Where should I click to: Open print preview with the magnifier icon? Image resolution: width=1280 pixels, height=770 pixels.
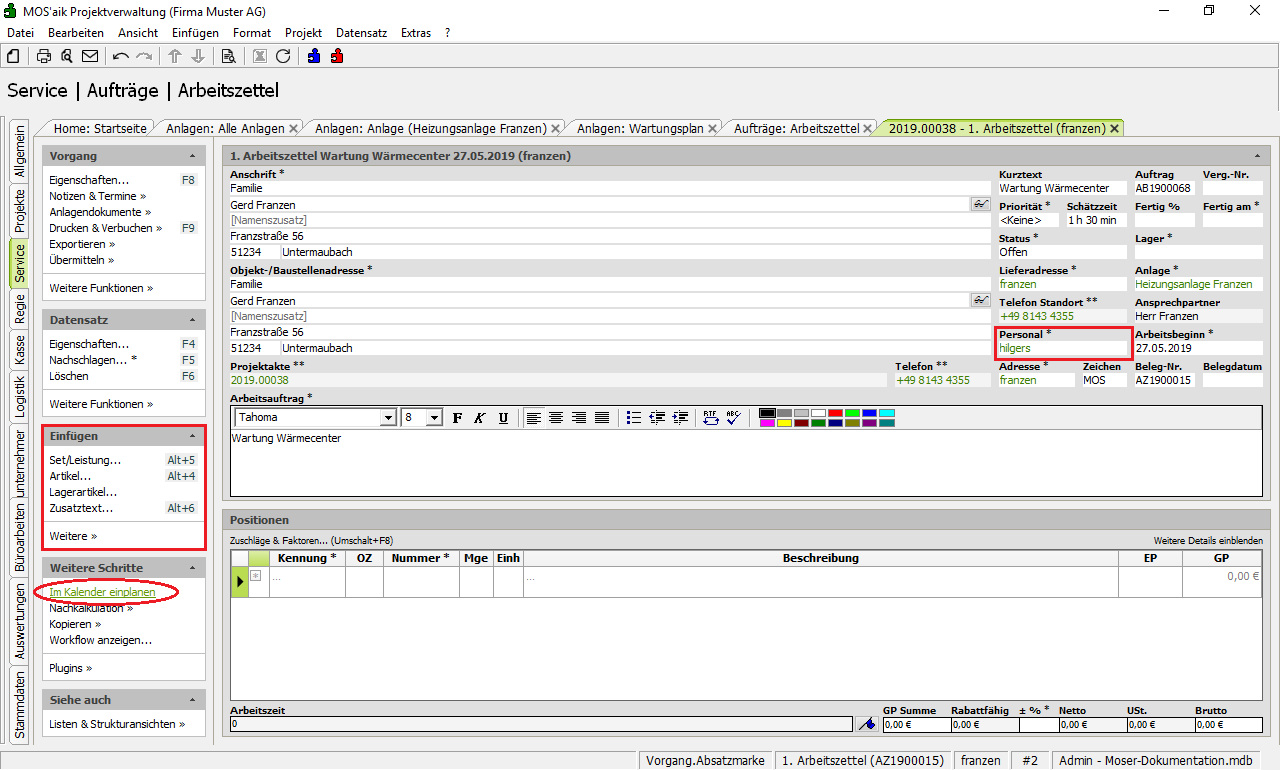click(67, 56)
